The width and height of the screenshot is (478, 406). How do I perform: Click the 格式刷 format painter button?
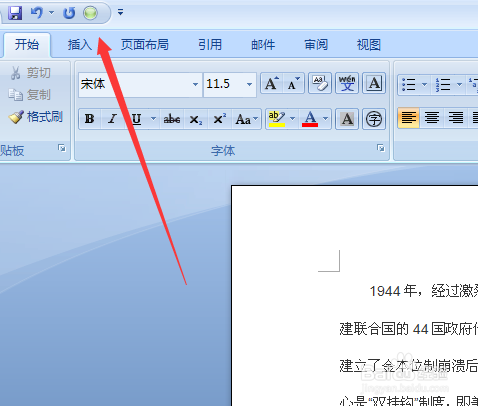click(35, 117)
